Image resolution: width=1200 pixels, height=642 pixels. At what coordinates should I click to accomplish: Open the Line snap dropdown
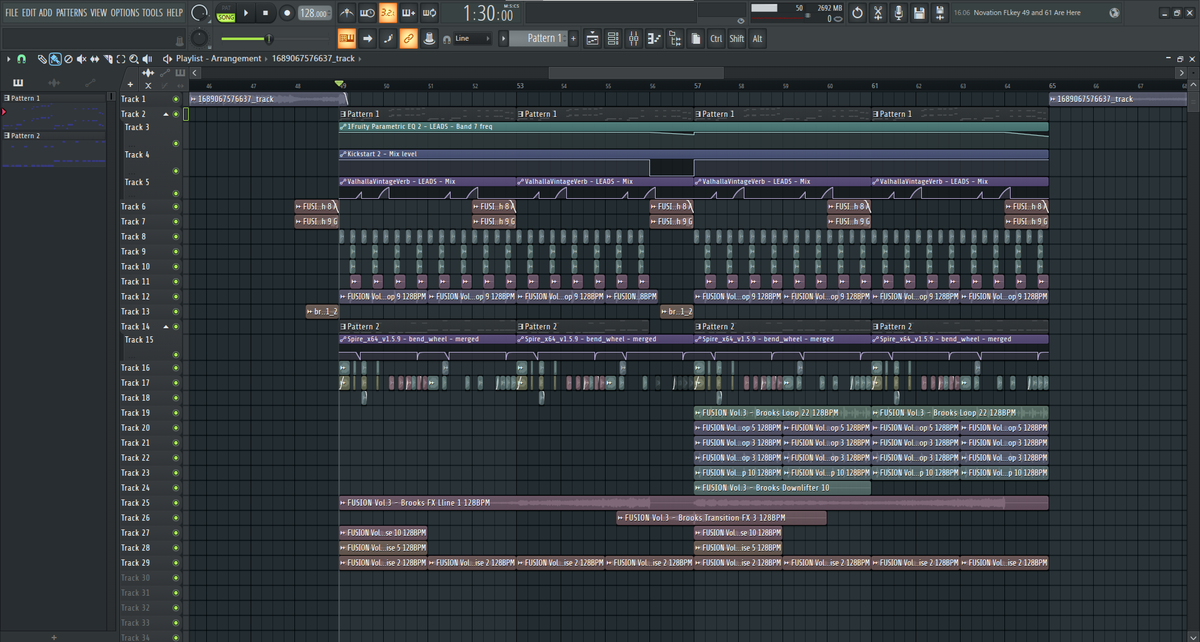coord(473,39)
